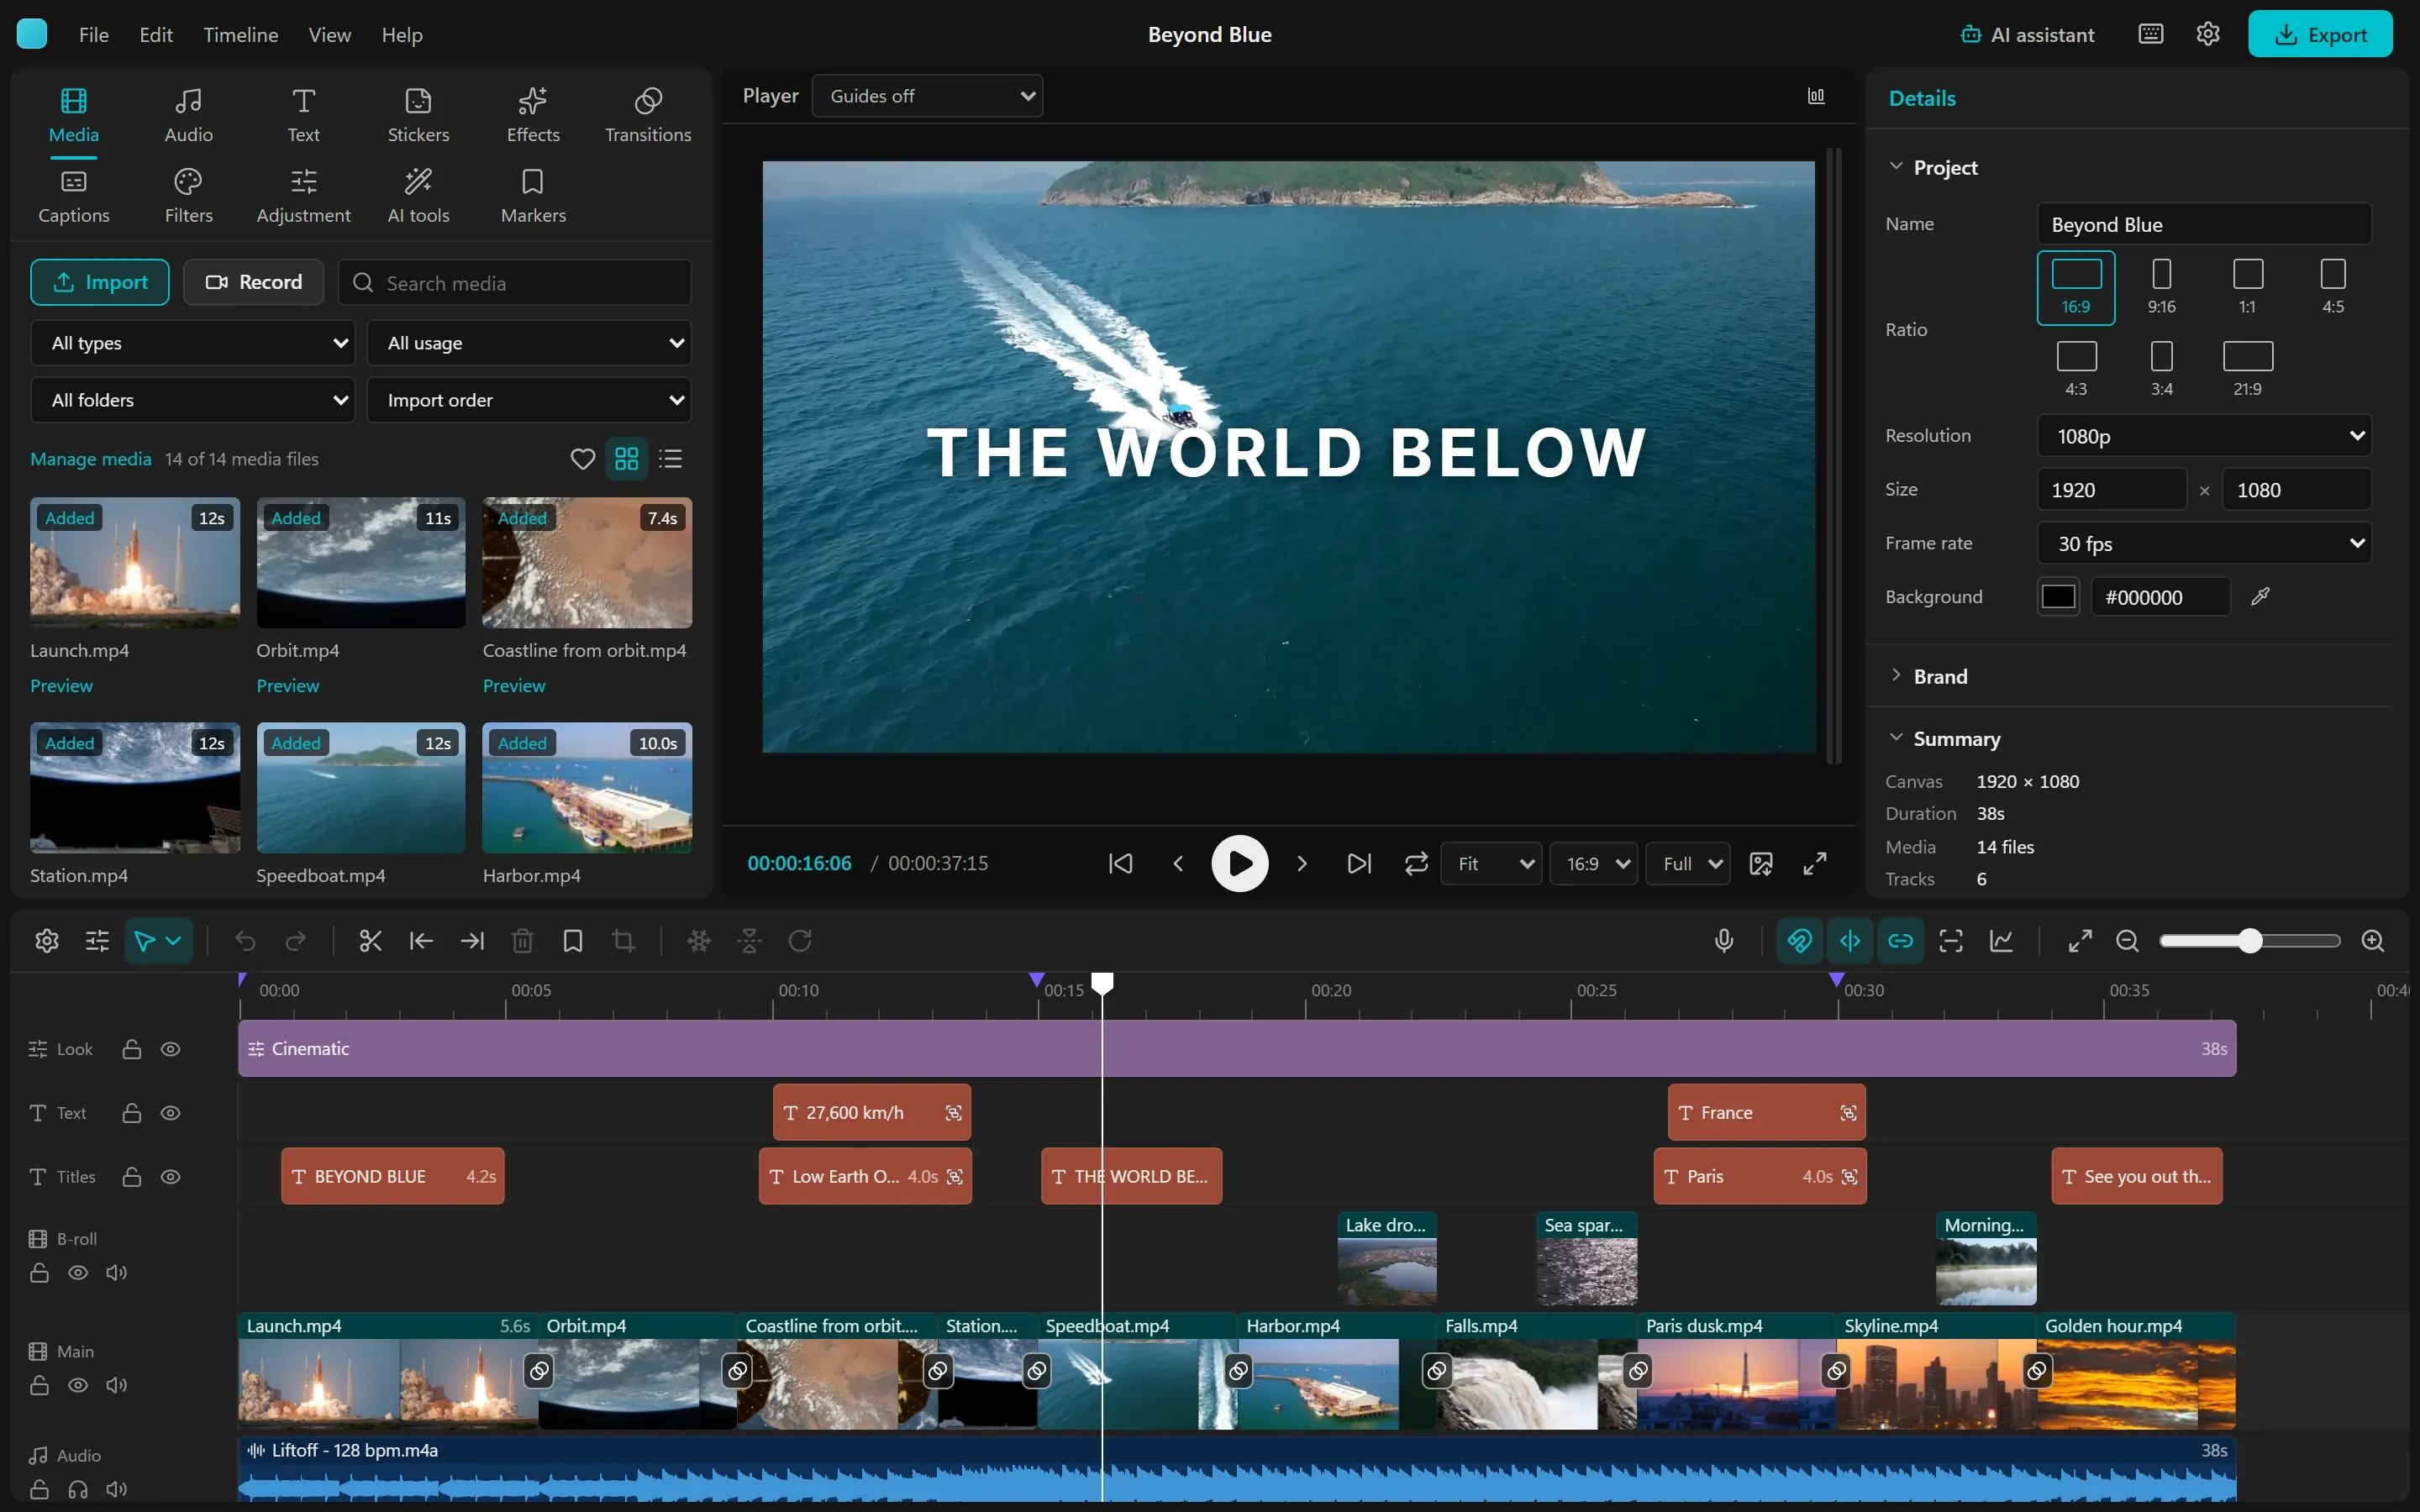
Task: Open the View menu
Action: click(x=329, y=34)
